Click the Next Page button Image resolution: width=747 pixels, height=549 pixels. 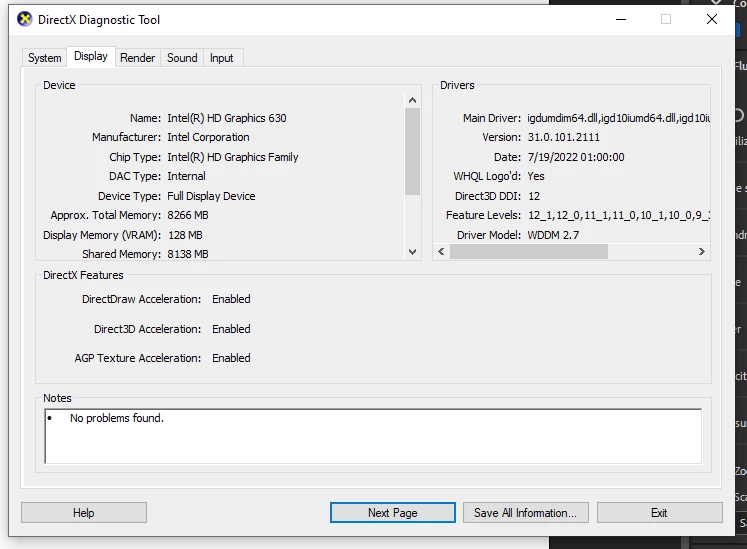(x=393, y=513)
